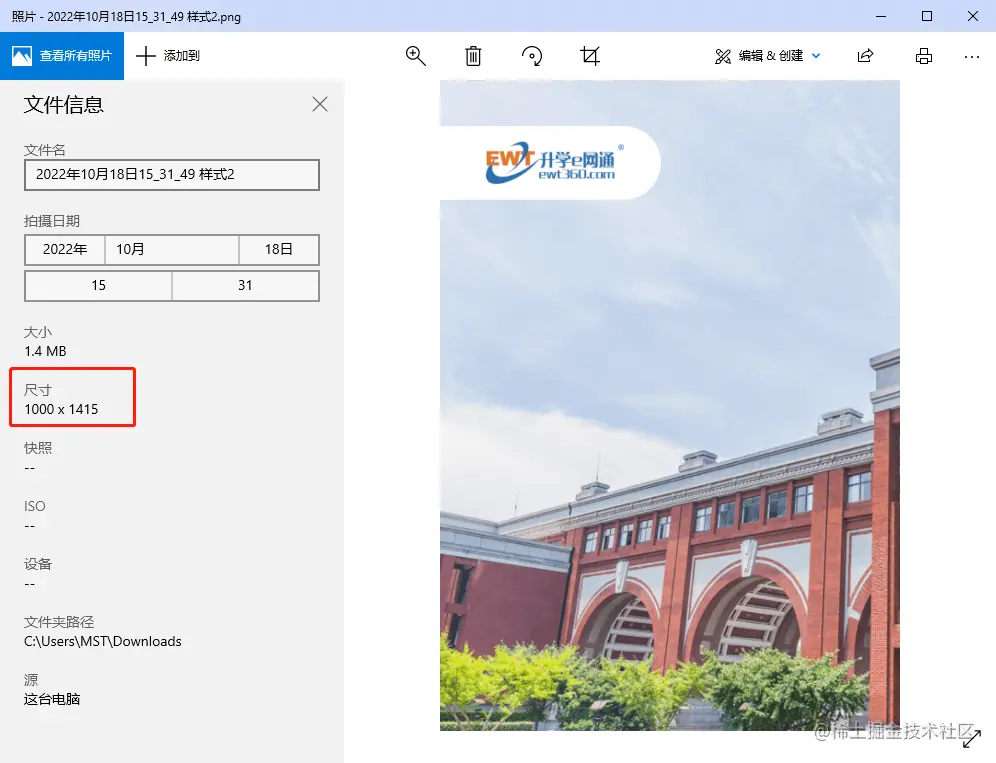Rotate the image using rotate icon

(x=532, y=56)
